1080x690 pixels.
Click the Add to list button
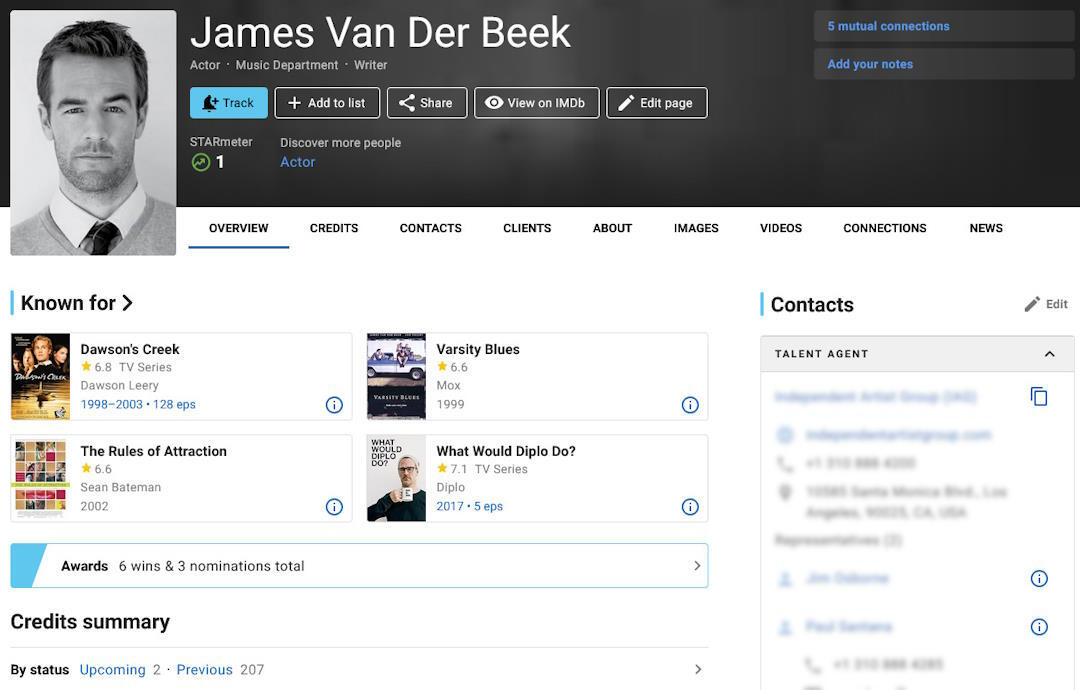click(x=327, y=102)
